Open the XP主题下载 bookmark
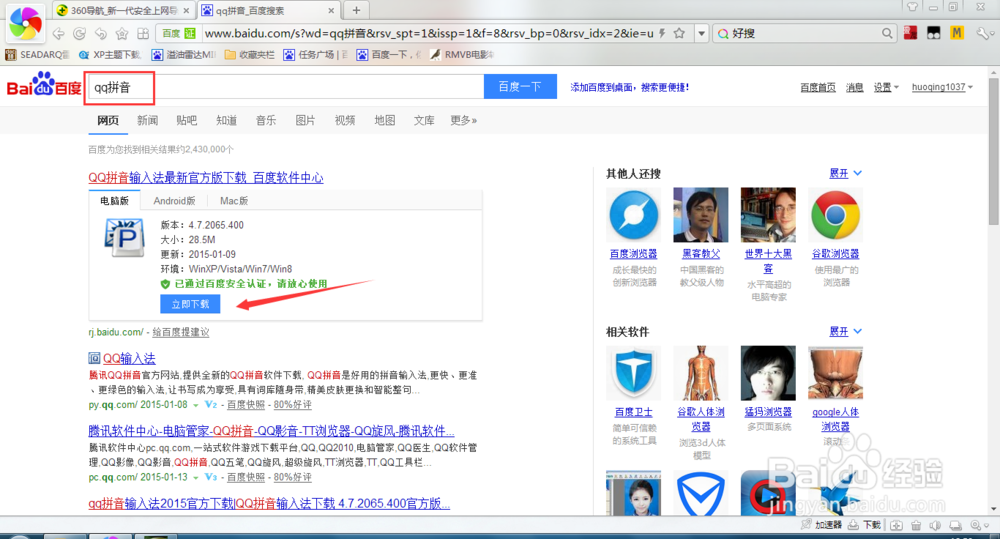1000x539 pixels. 110,55
